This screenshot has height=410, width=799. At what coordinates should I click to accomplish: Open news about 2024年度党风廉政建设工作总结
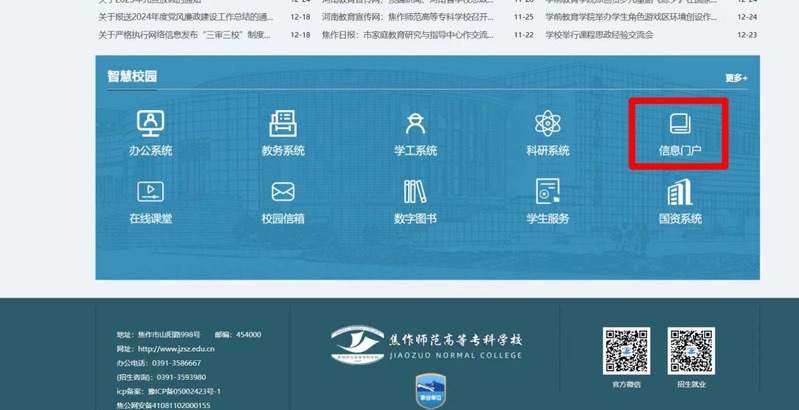[186, 17]
